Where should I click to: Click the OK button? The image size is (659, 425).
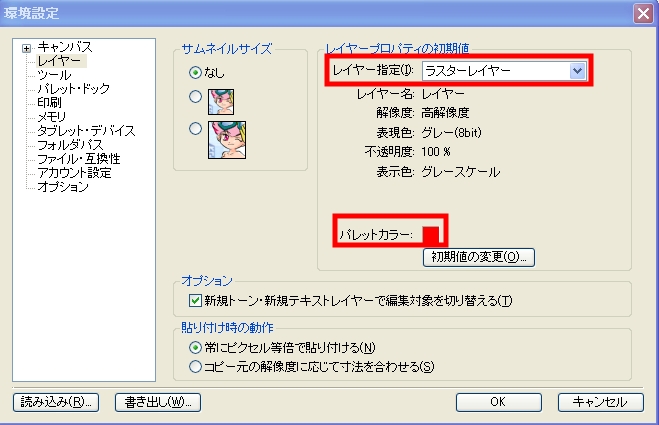point(498,402)
